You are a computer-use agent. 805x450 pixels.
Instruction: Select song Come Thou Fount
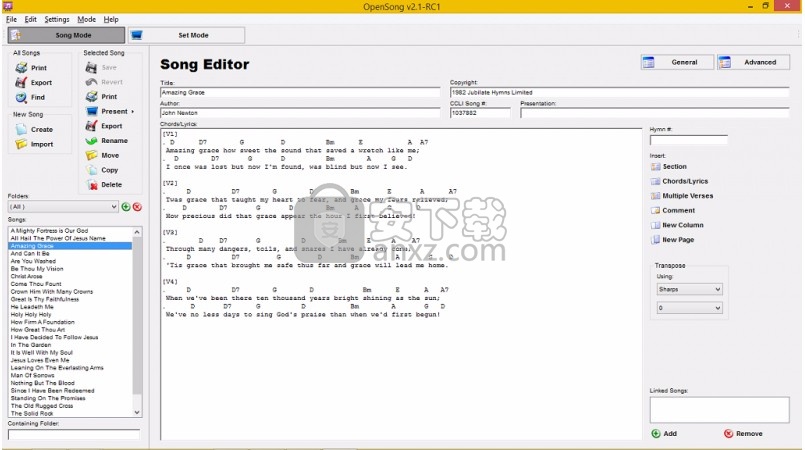click(x=36, y=284)
